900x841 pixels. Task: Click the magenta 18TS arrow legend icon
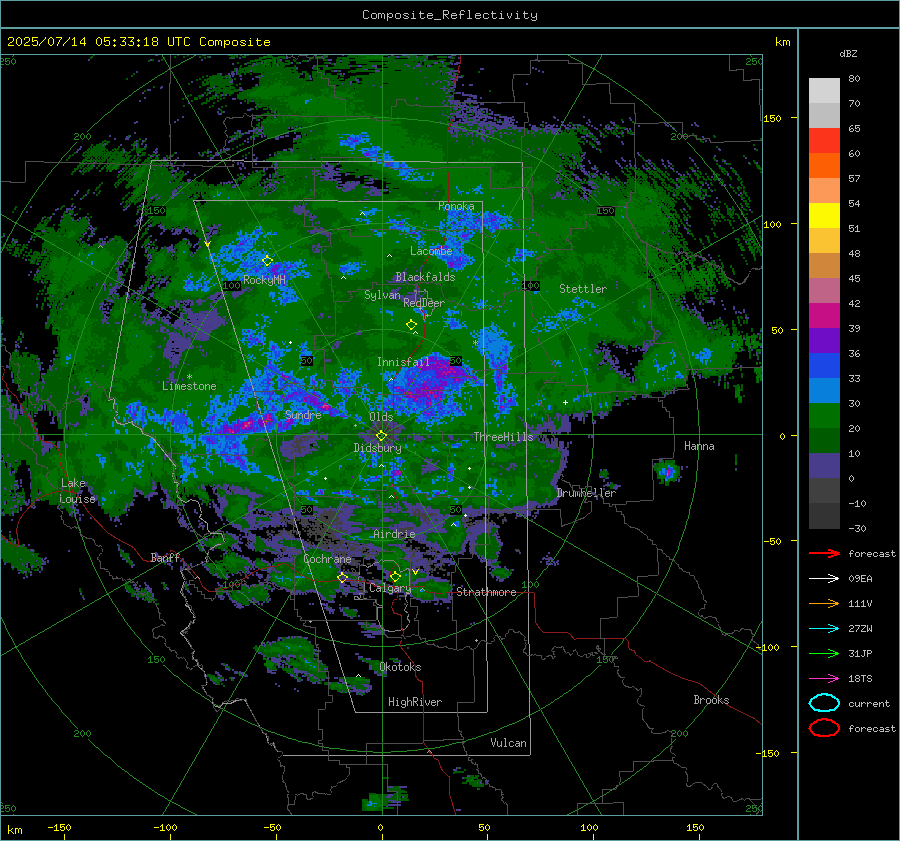824,679
